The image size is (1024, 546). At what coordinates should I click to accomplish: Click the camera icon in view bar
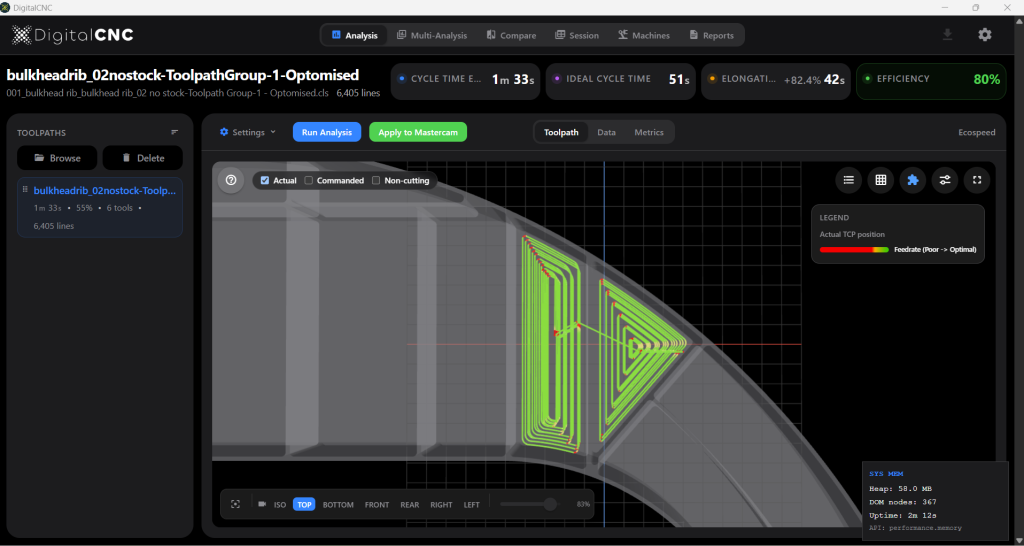(x=263, y=504)
